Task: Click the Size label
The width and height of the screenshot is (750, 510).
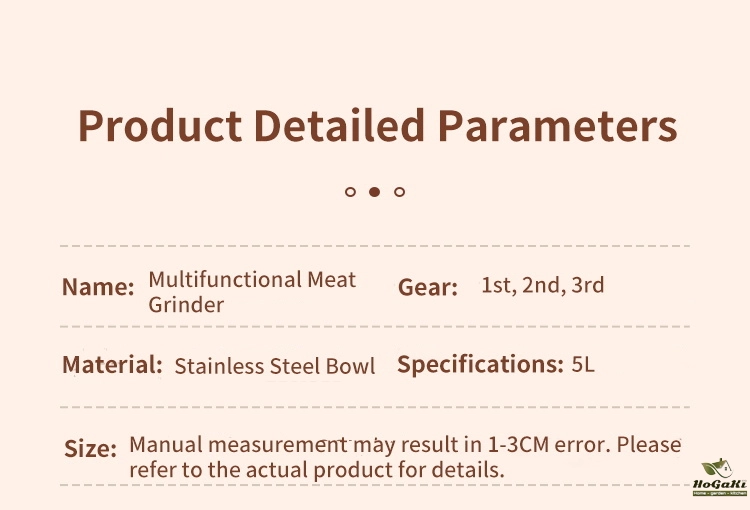Action: 91,448
